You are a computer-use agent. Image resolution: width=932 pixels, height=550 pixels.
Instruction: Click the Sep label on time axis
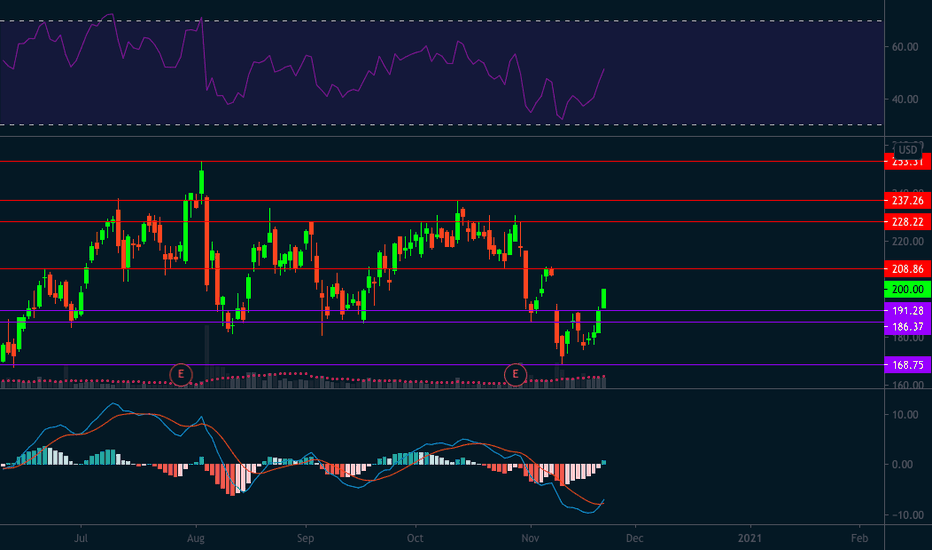(x=305, y=538)
